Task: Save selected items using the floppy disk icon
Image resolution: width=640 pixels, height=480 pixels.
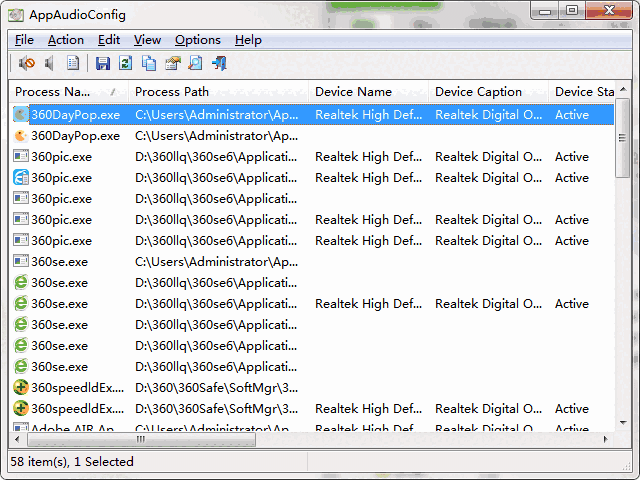Action: pos(102,63)
